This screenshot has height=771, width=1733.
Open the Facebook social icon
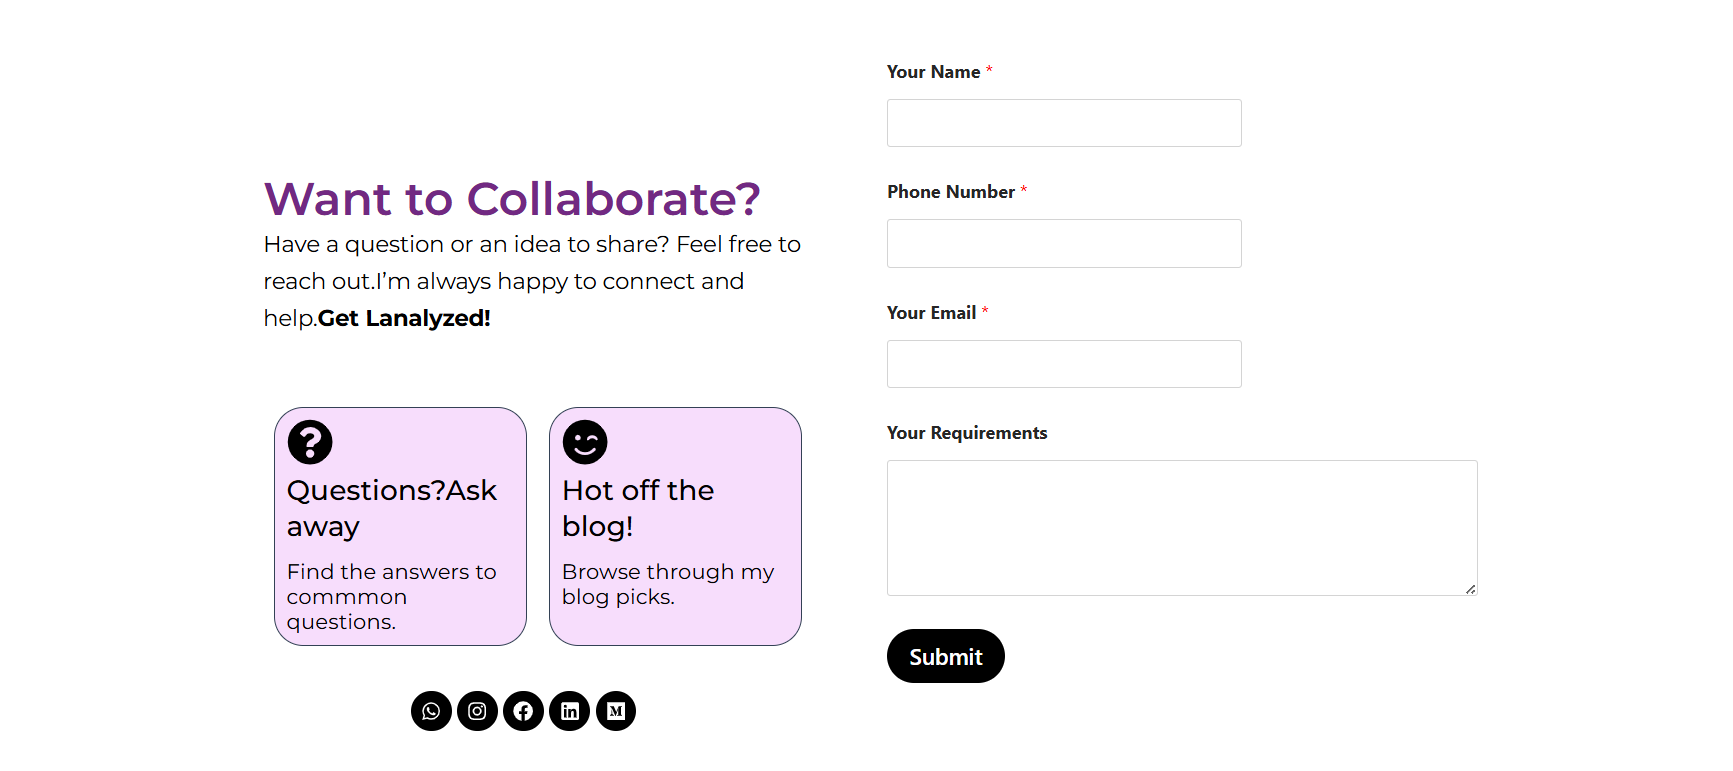(x=523, y=711)
